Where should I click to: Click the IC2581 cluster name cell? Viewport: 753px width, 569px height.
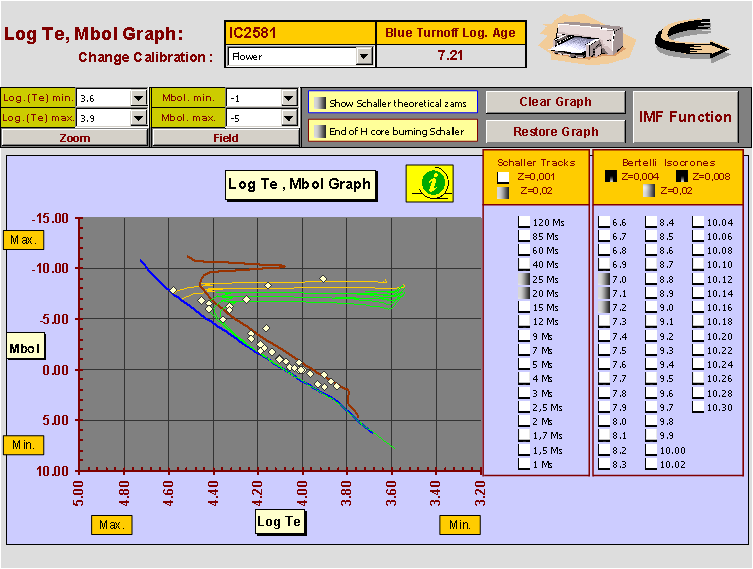click(x=300, y=33)
